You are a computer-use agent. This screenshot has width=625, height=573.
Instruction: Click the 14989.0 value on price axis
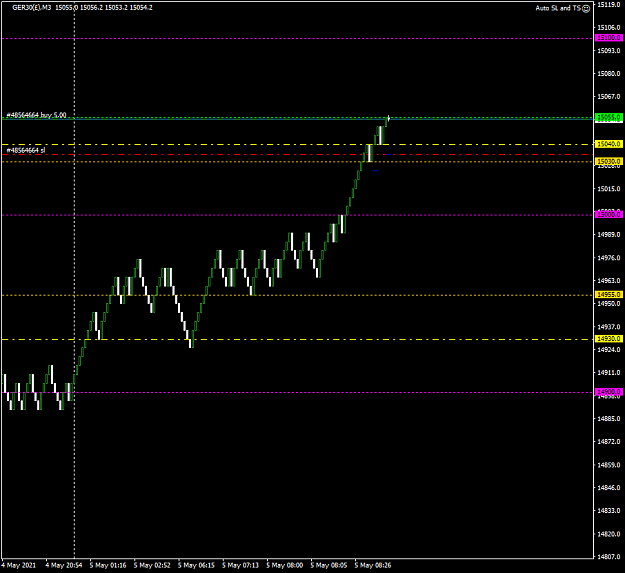pyautogui.click(x=609, y=235)
